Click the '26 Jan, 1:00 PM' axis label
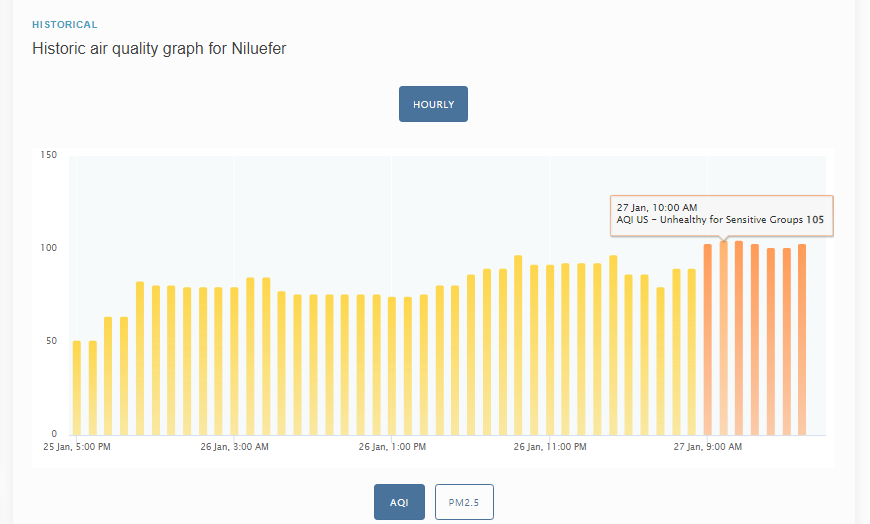 pos(392,447)
